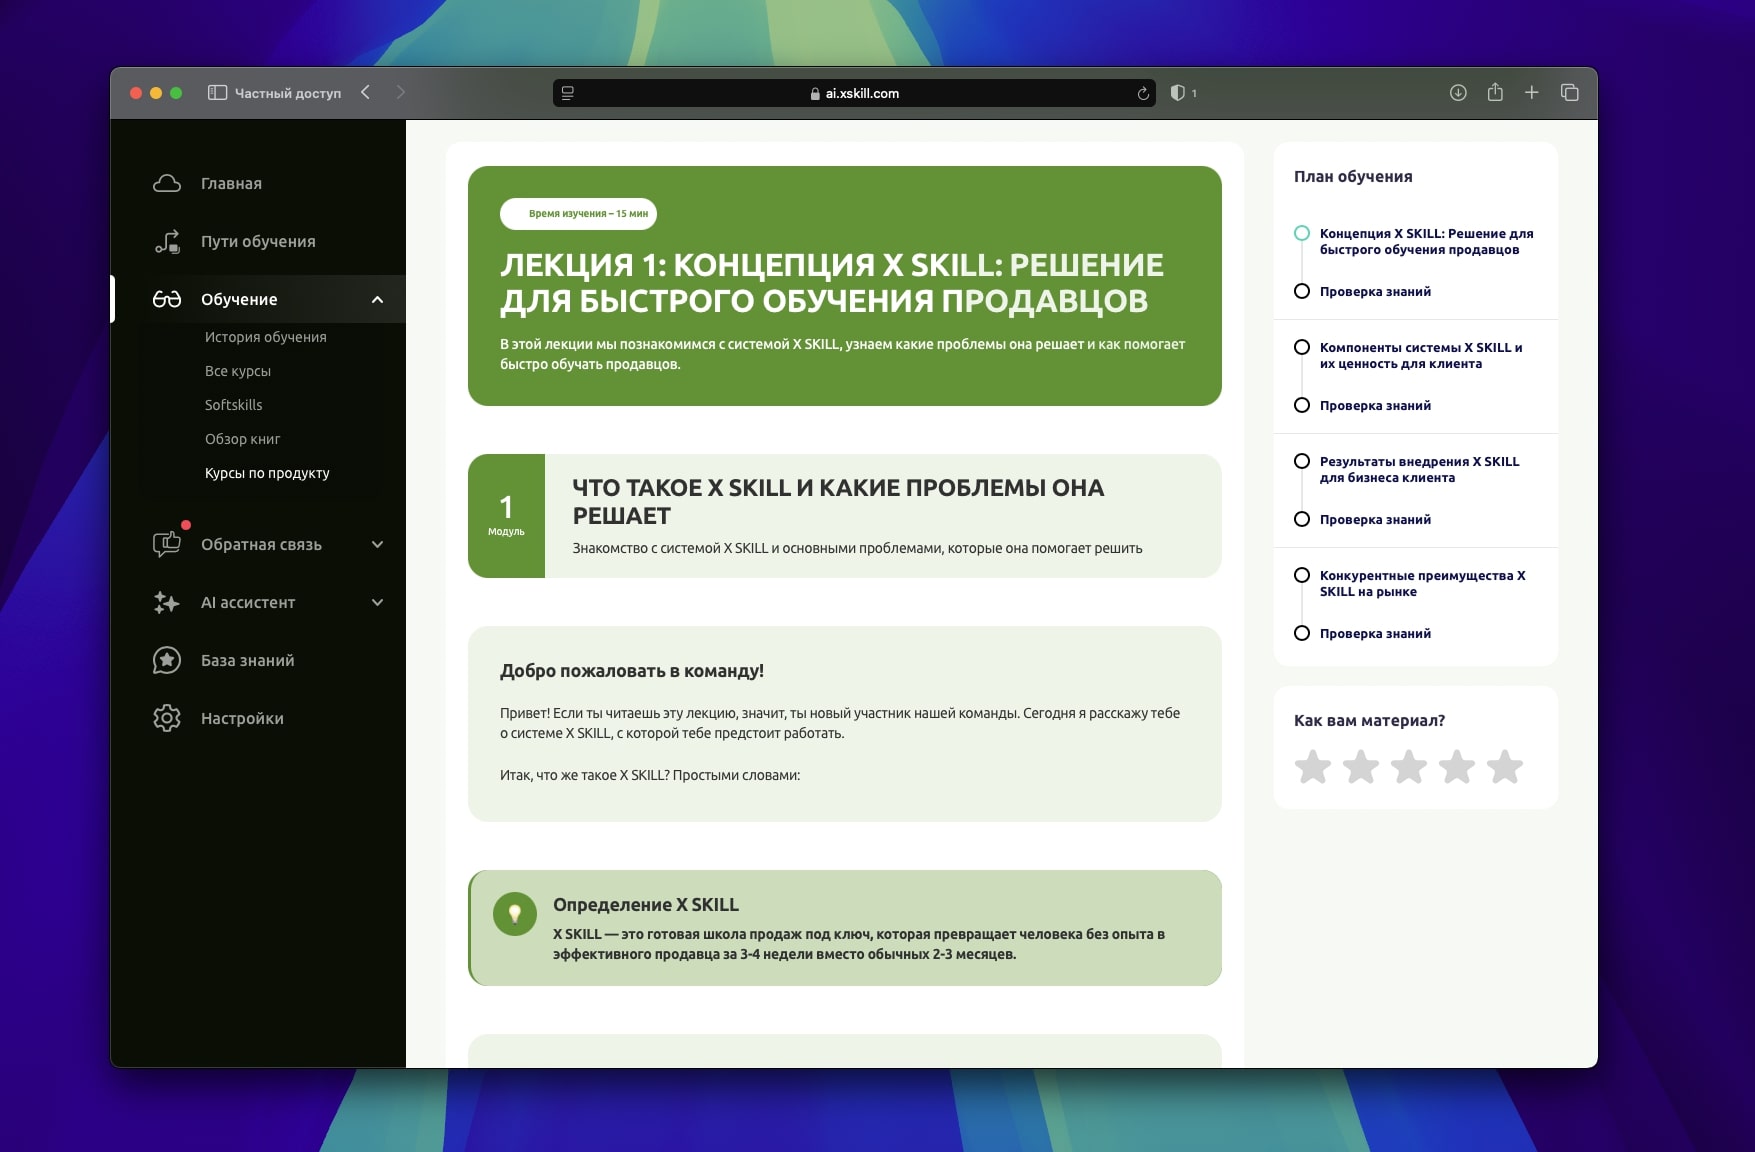Rate the material with two stars
Image resolution: width=1755 pixels, height=1152 pixels.
(x=1361, y=767)
